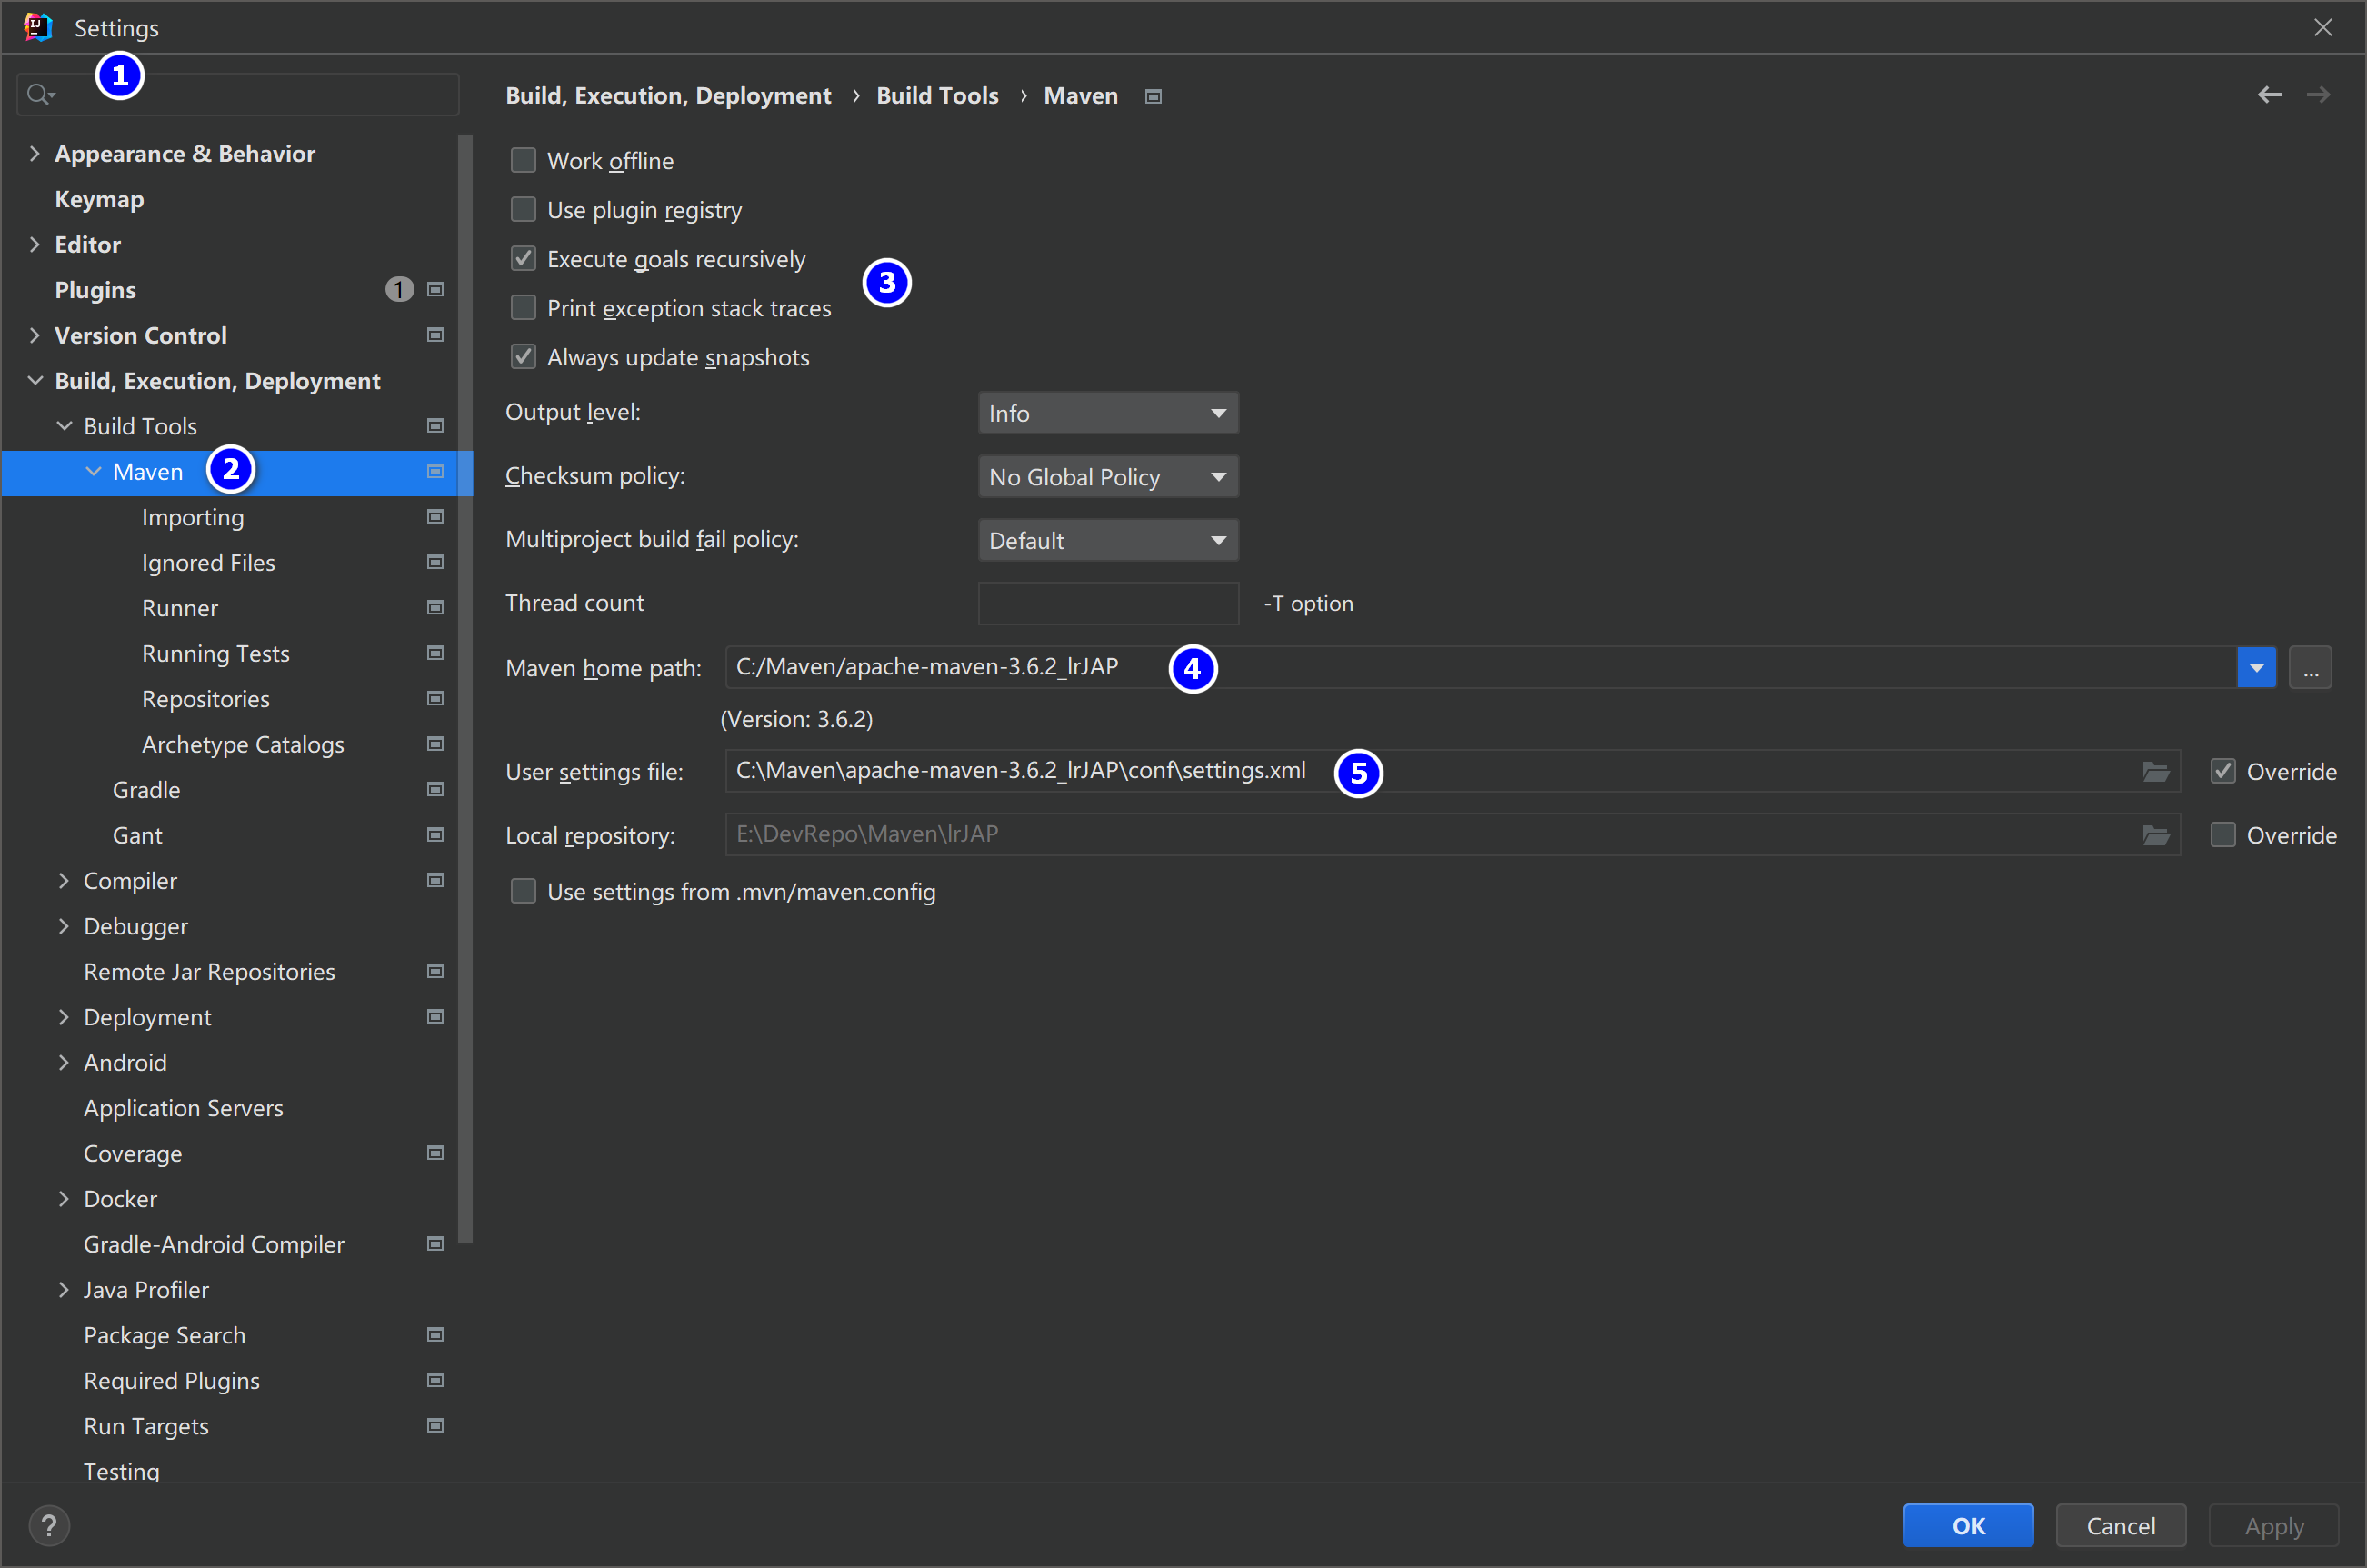
Task: Click the project icon on Gradle row
Action: point(435,790)
